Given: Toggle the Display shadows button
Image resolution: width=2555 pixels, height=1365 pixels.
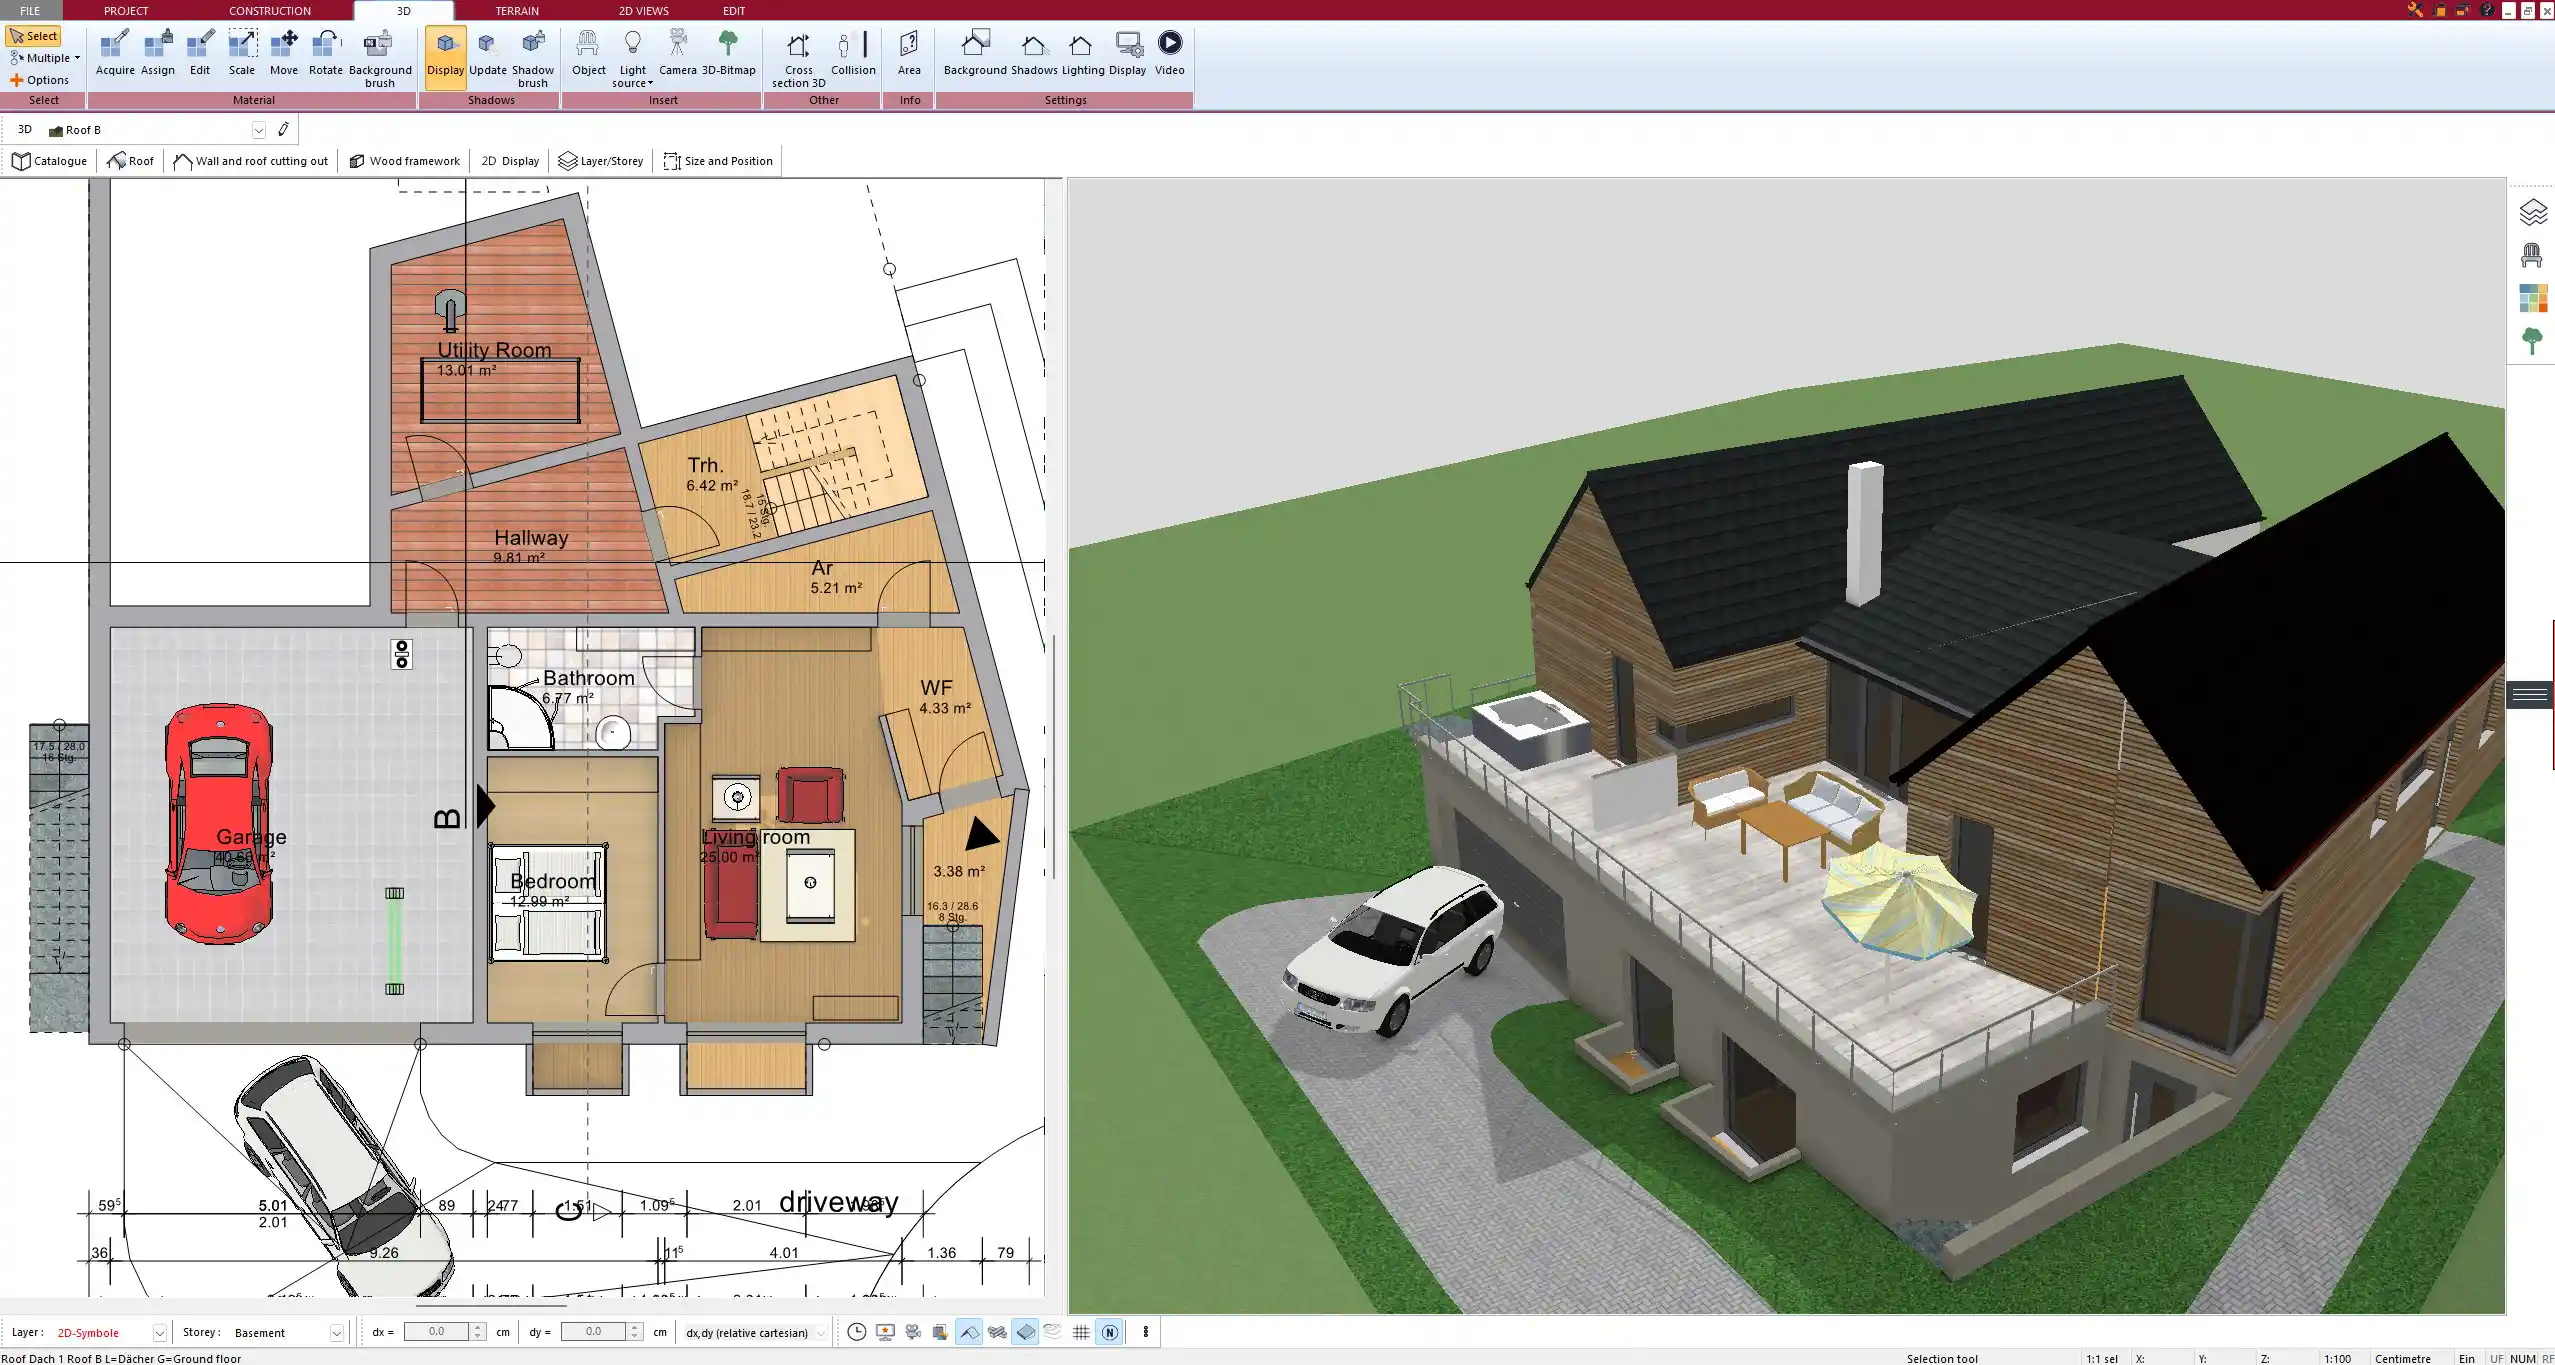Looking at the screenshot, I should click(x=445, y=57).
